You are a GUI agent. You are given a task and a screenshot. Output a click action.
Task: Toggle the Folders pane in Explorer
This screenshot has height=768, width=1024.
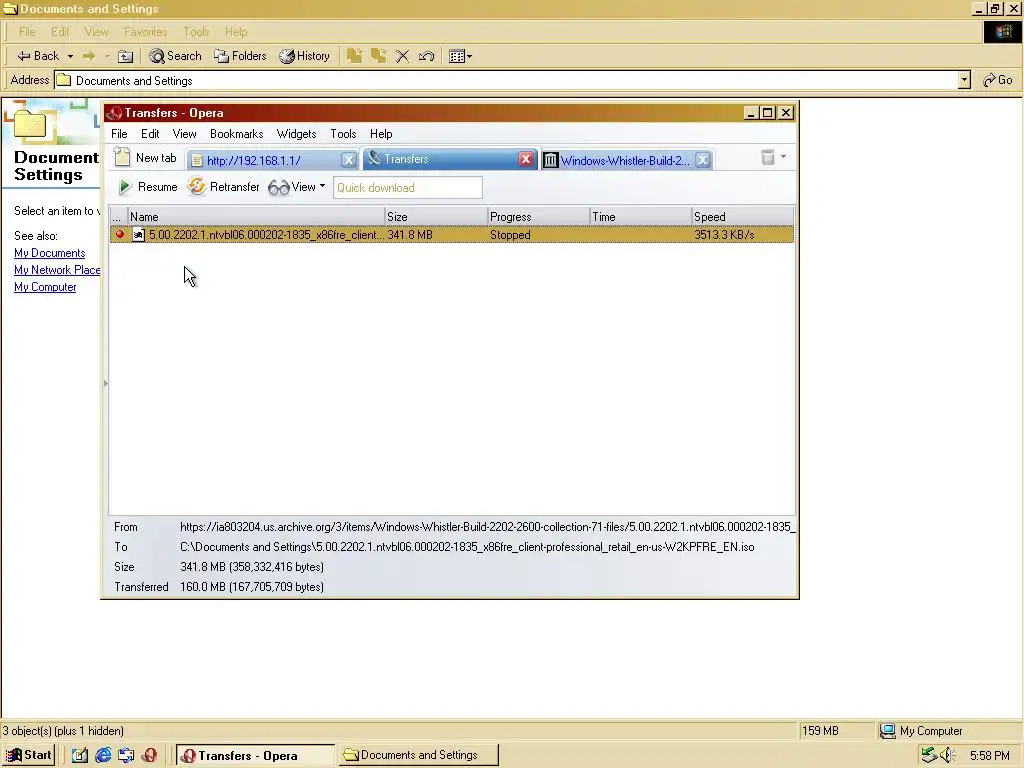(x=240, y=56)
